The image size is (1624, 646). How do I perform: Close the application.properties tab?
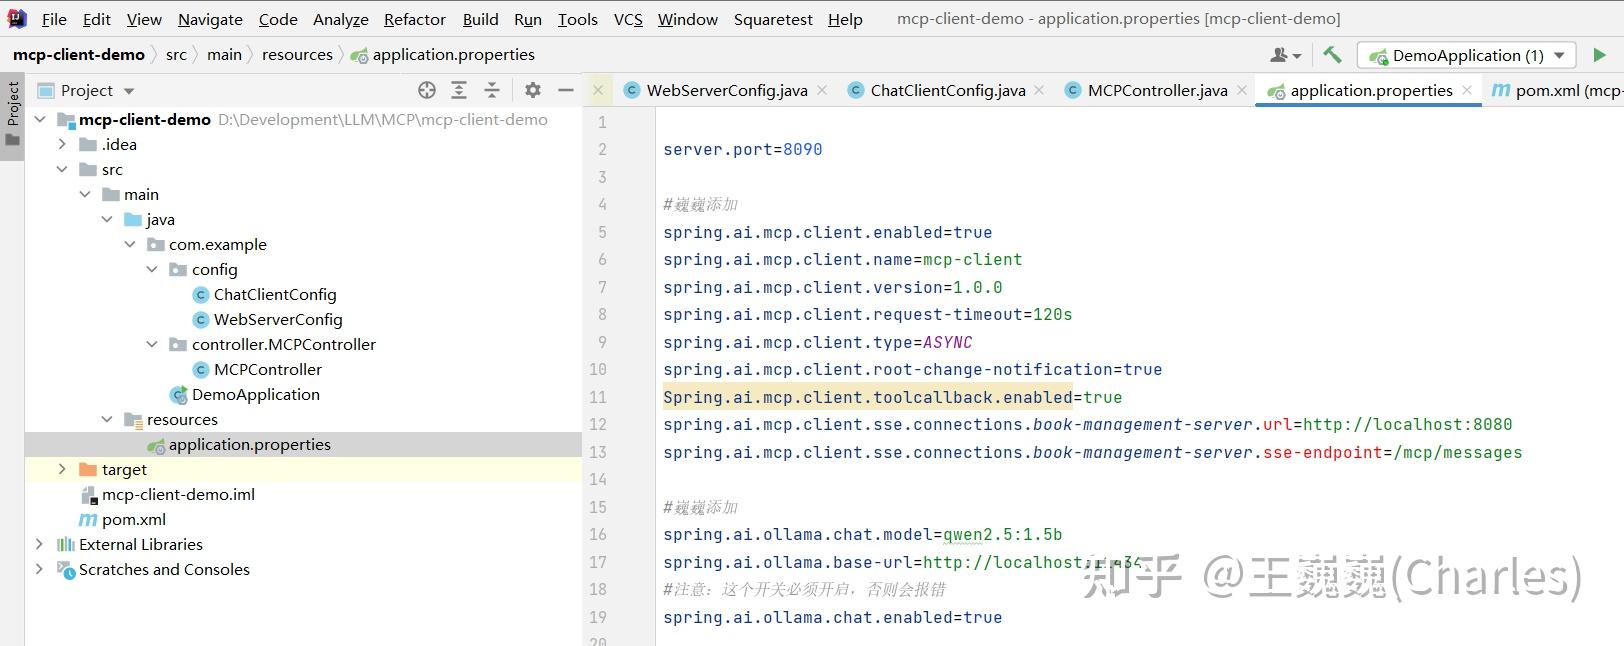pyautogui.click(x=1467, y=90)
